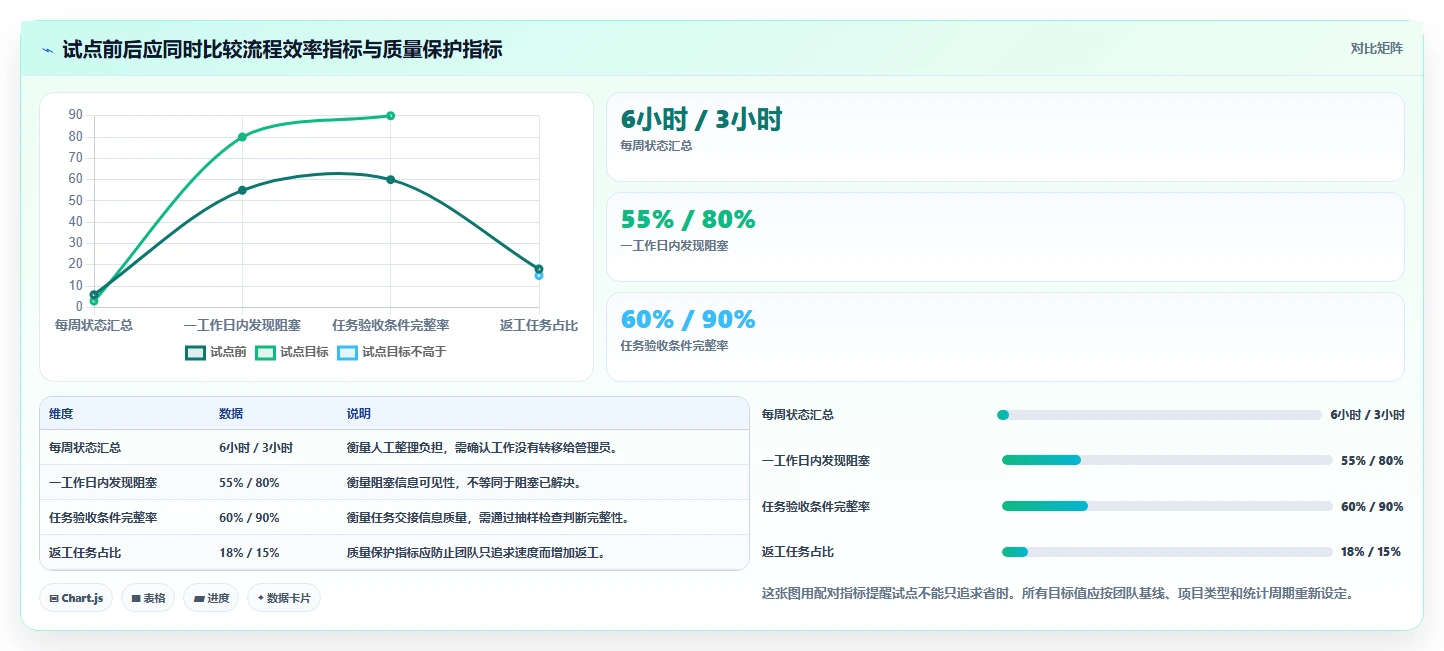
Task: Click the 试点目标 data point at 80
Action: coord(242,137)
